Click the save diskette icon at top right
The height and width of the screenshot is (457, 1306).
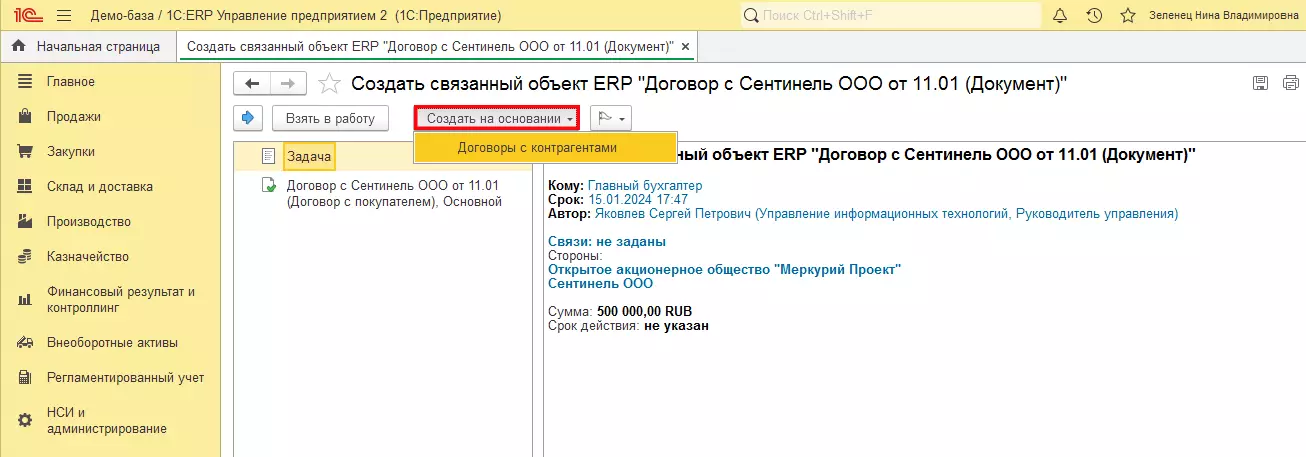coord(1261,83)
